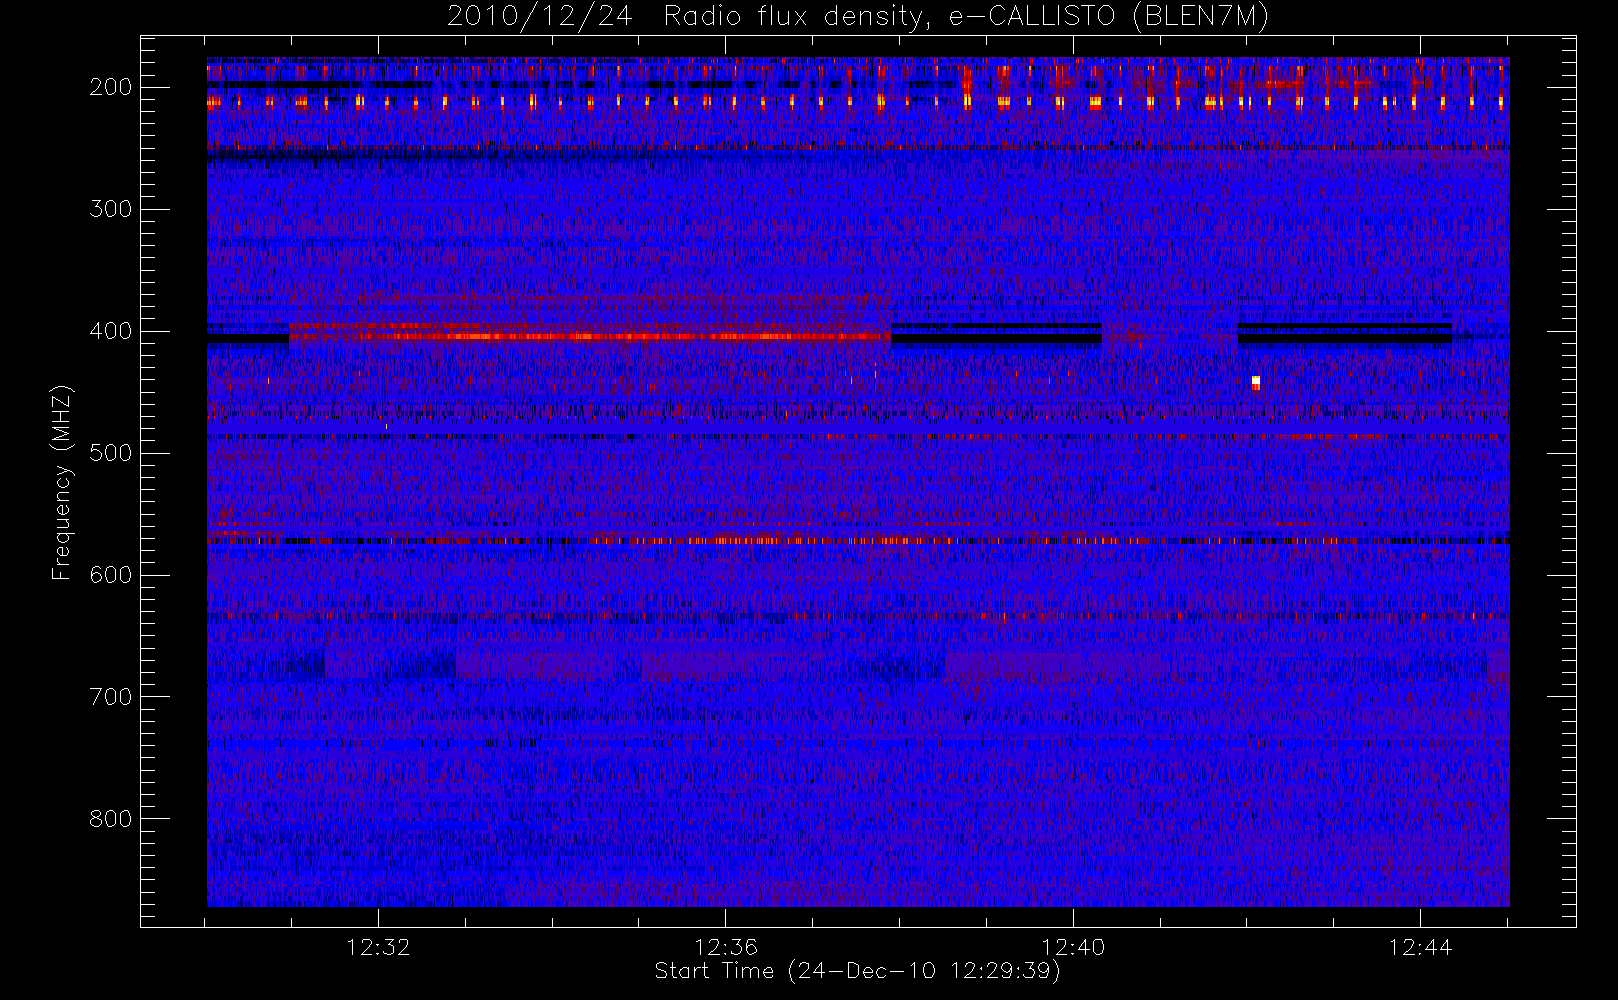The image size is (1618, 1000).
Task: Click the plot title '2010/12/24 Radio flux density'
Action: coord(858,17)
